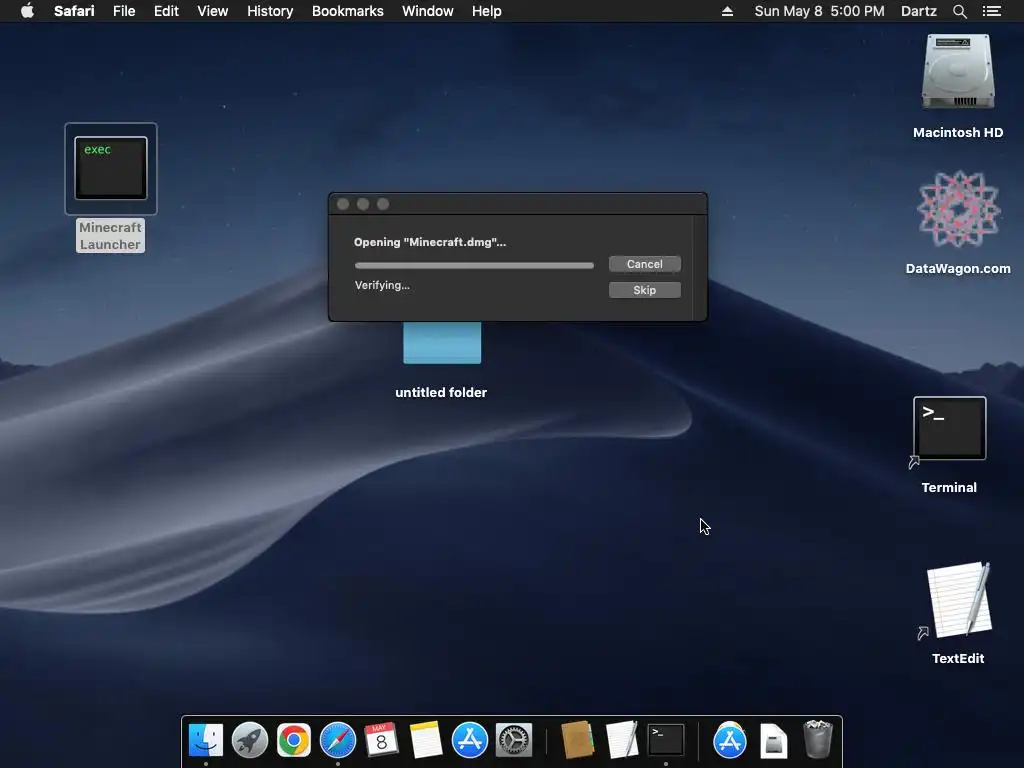The height and width of the screenshot is (768, 1024).
Task: Open the yellow Notes icon in Dock
Action: [x=426, y=741]
